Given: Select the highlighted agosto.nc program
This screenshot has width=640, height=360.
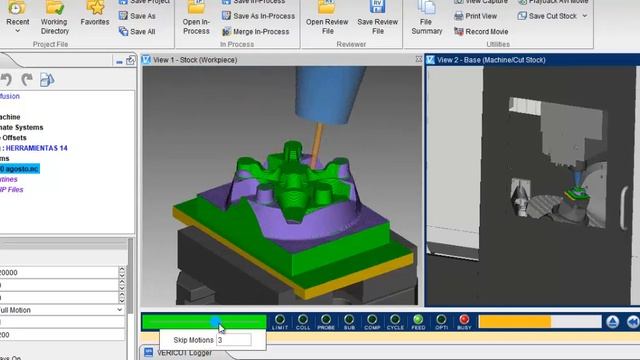Looking at the screenshot, I should [20, 169].
